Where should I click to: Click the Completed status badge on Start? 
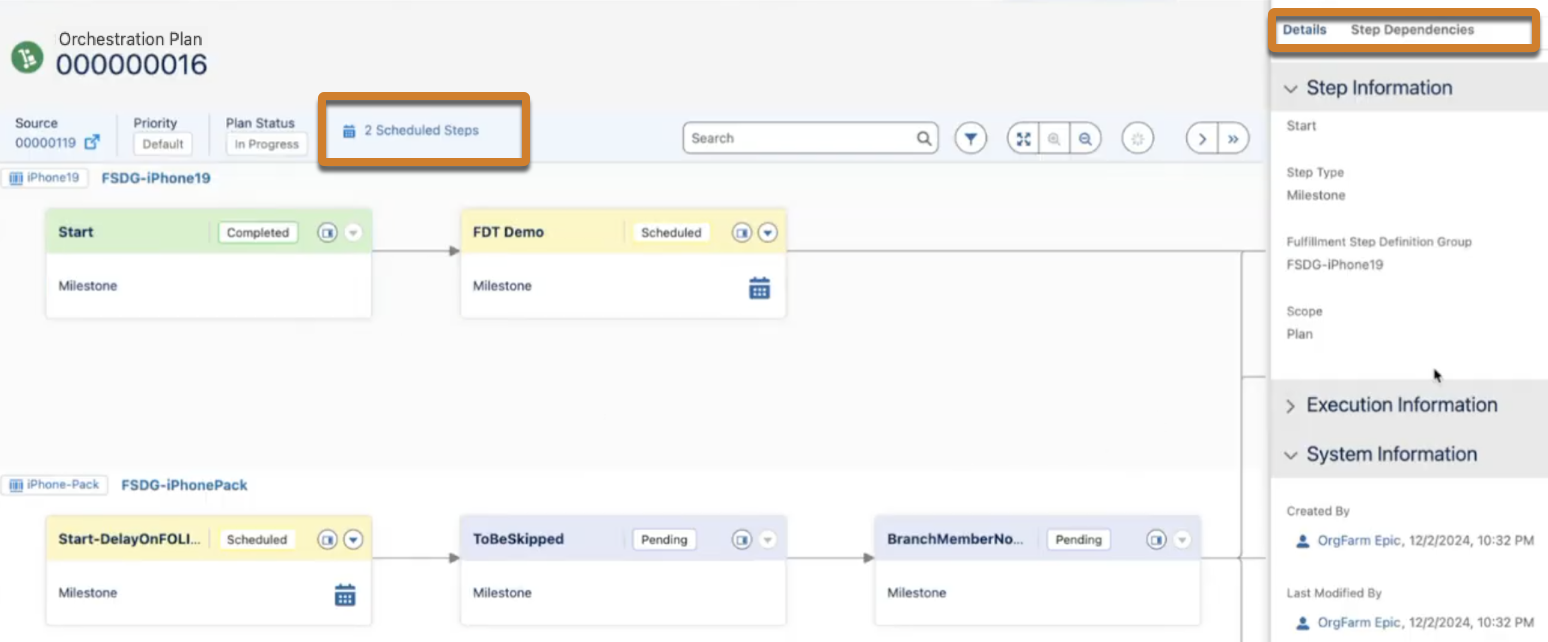click(x=258, y=232)
